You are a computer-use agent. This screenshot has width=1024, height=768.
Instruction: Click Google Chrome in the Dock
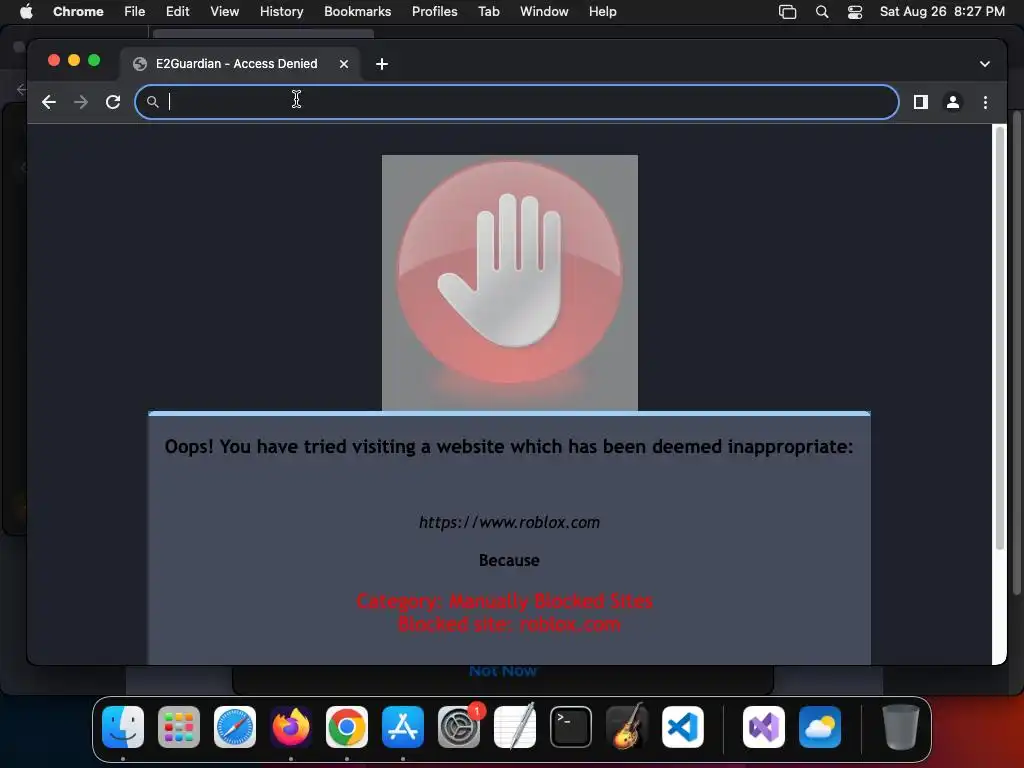pyautogui.click(x=347, y=727)
